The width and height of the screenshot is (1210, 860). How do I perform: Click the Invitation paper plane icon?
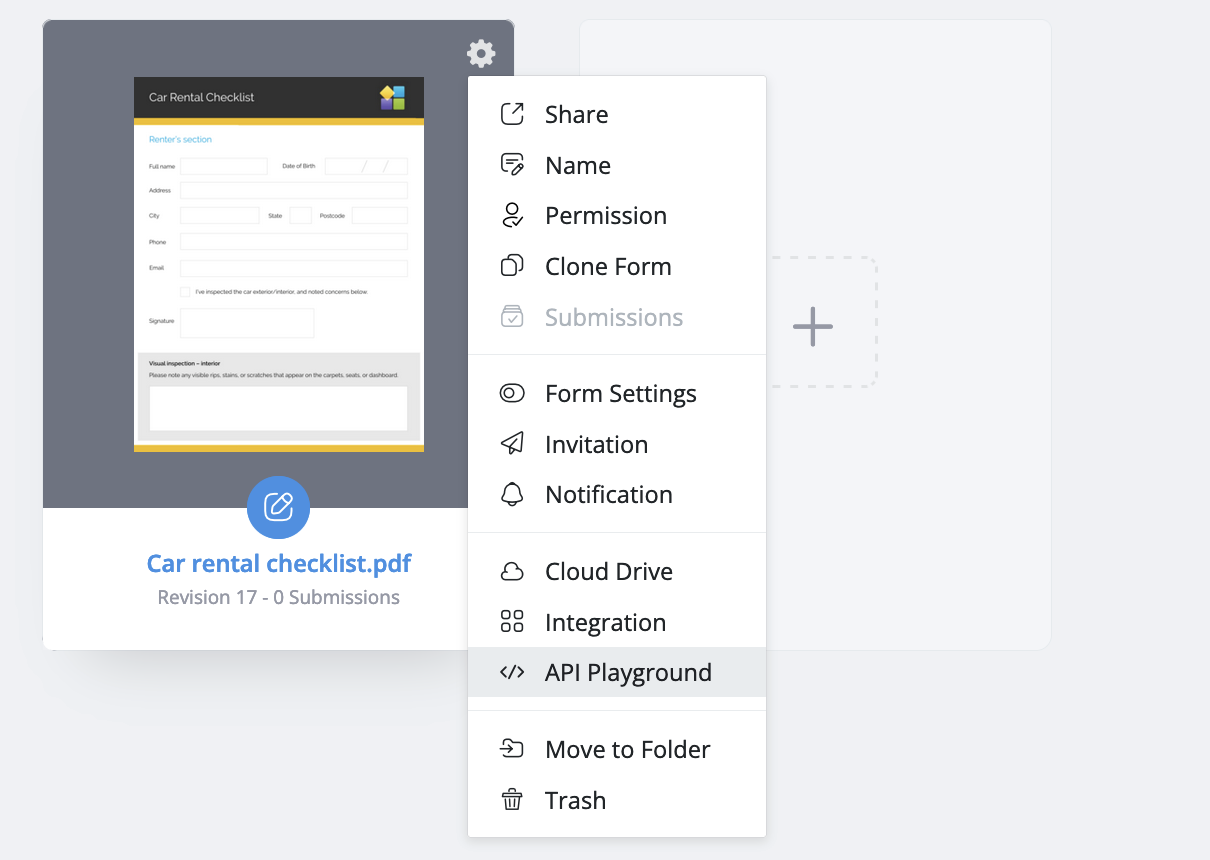(x=512, y=444)
